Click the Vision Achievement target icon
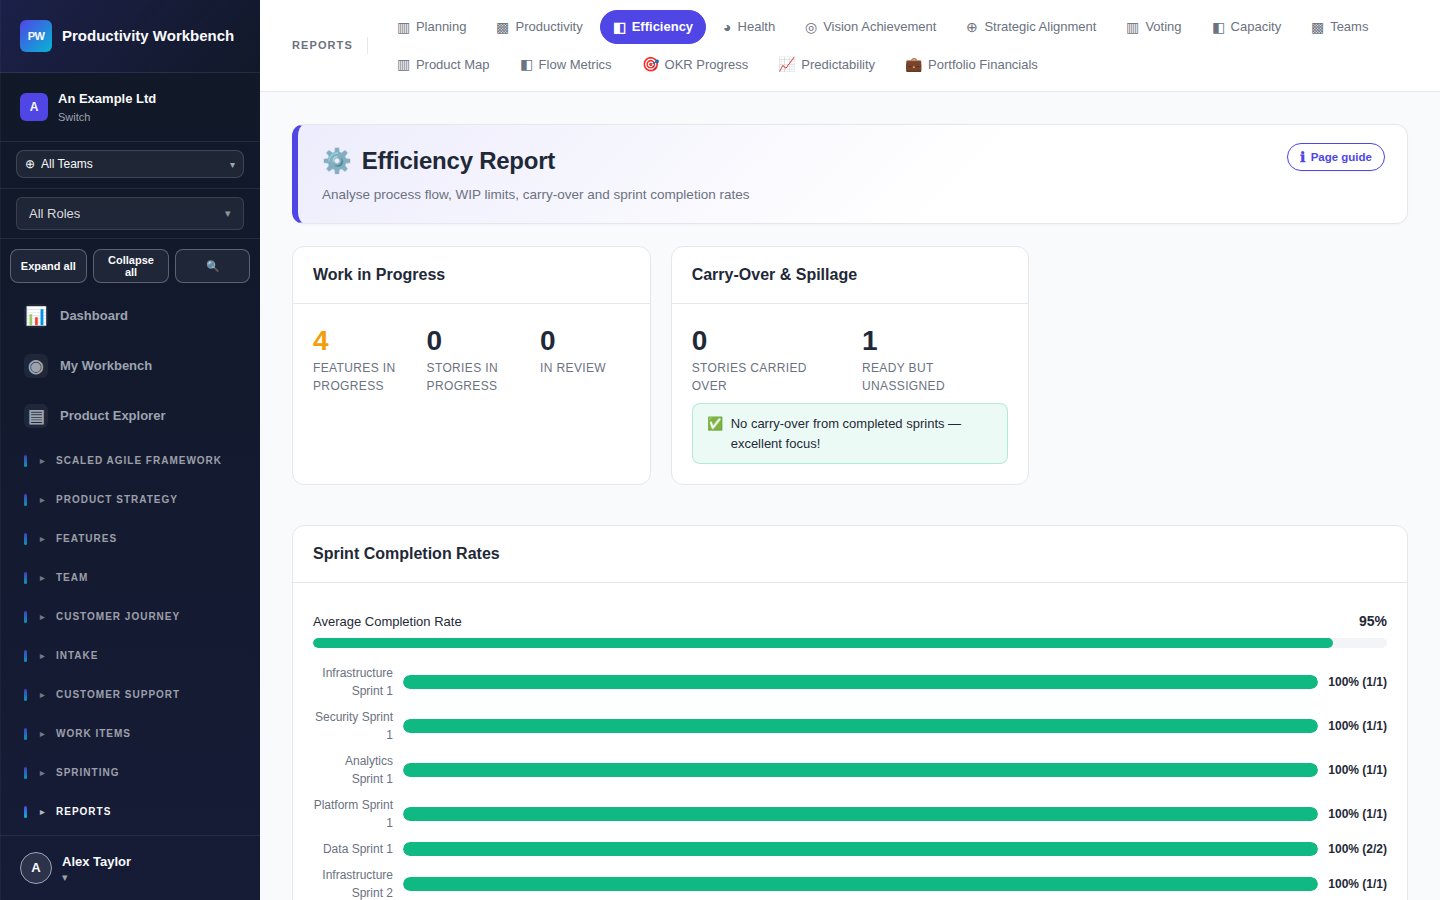The image size is (1440, 900). (811, 28)
